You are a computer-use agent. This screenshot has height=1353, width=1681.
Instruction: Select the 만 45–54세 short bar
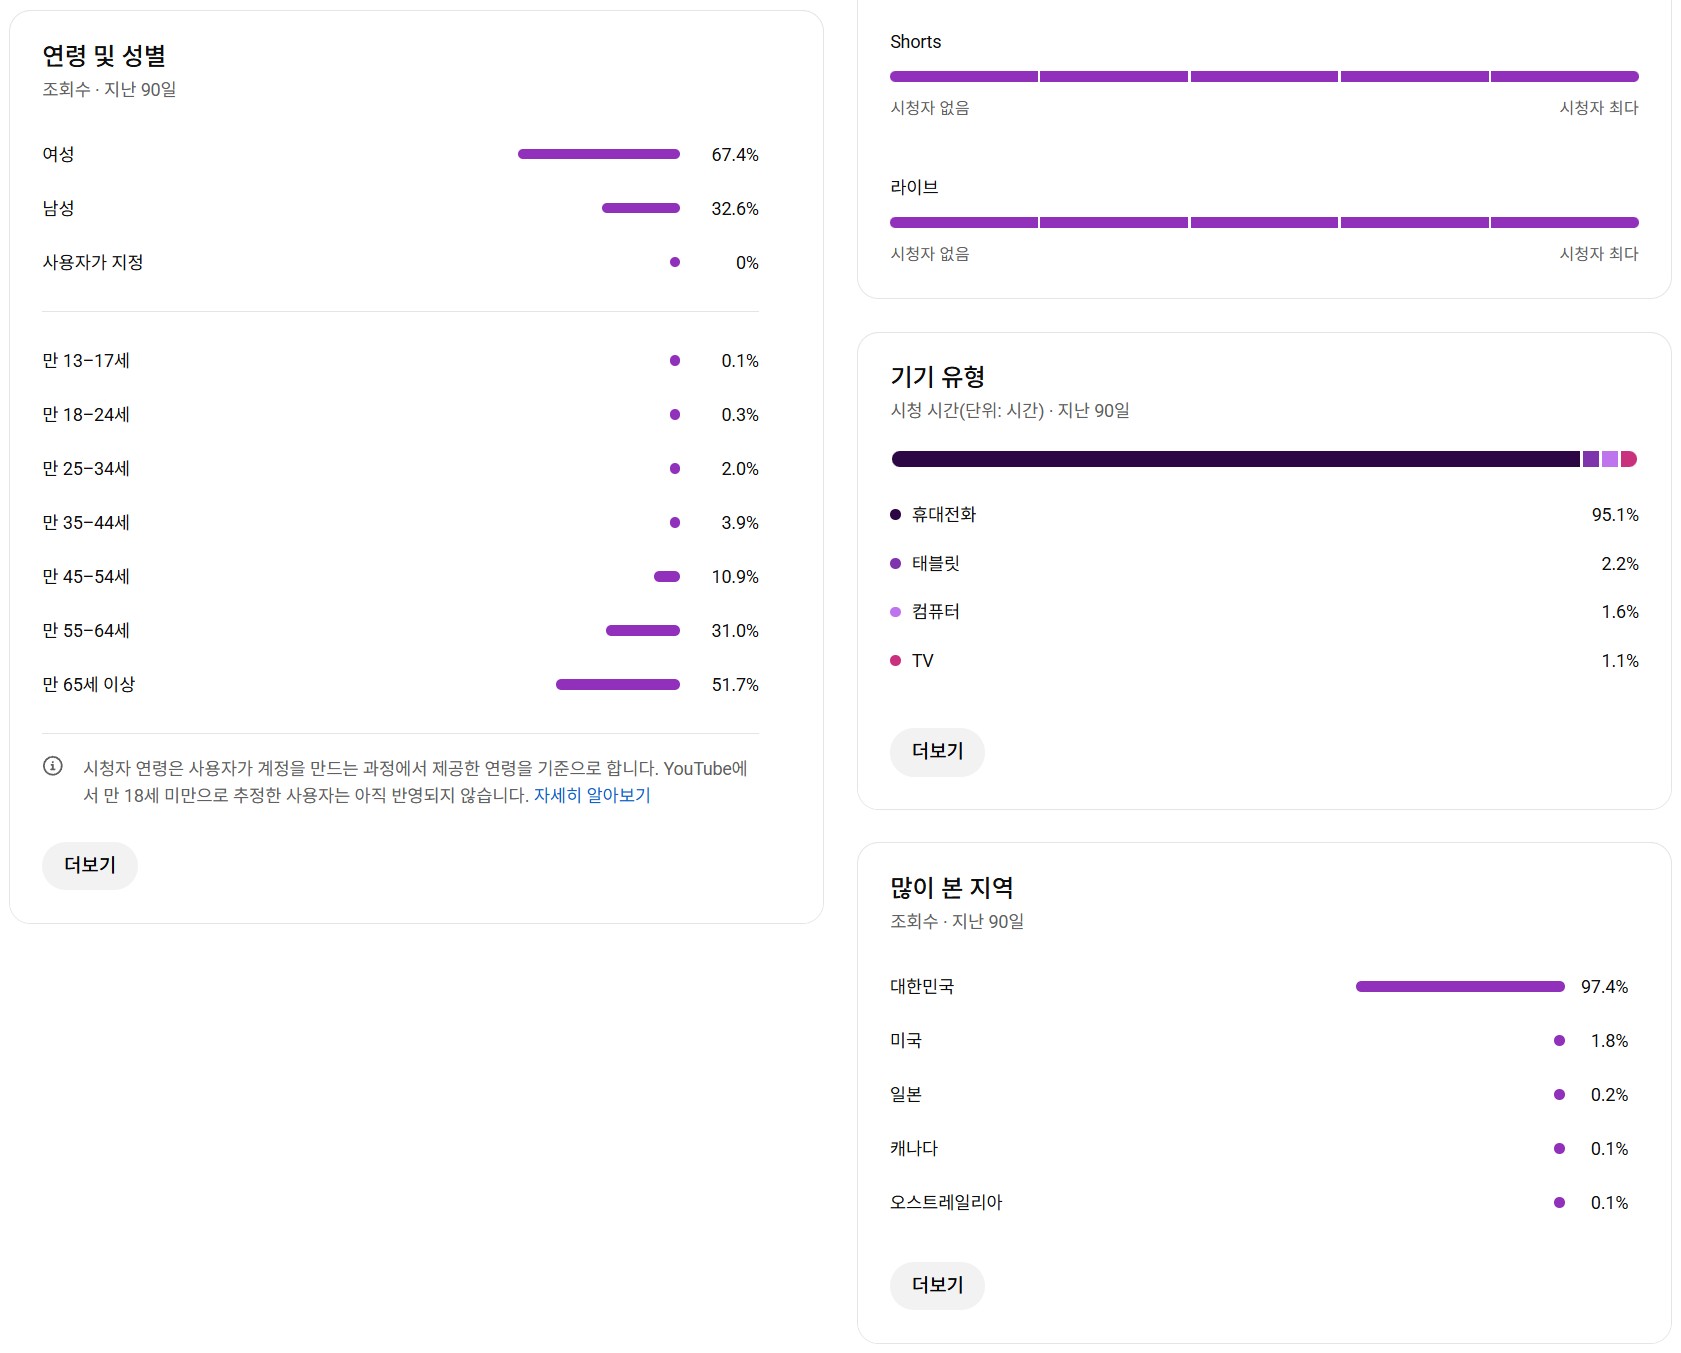click(x=666, y=577)
